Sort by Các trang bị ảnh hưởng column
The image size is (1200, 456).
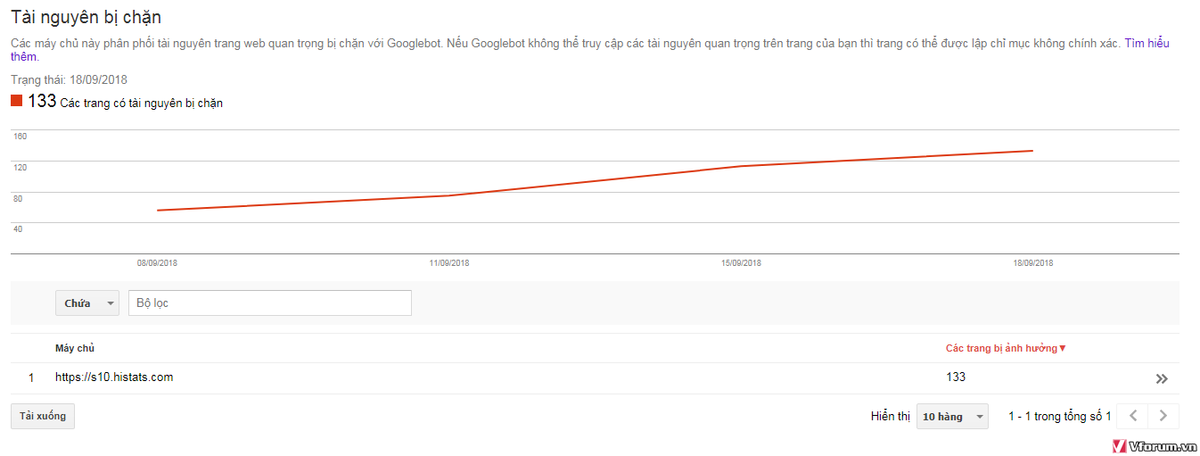pos(1001,349)
